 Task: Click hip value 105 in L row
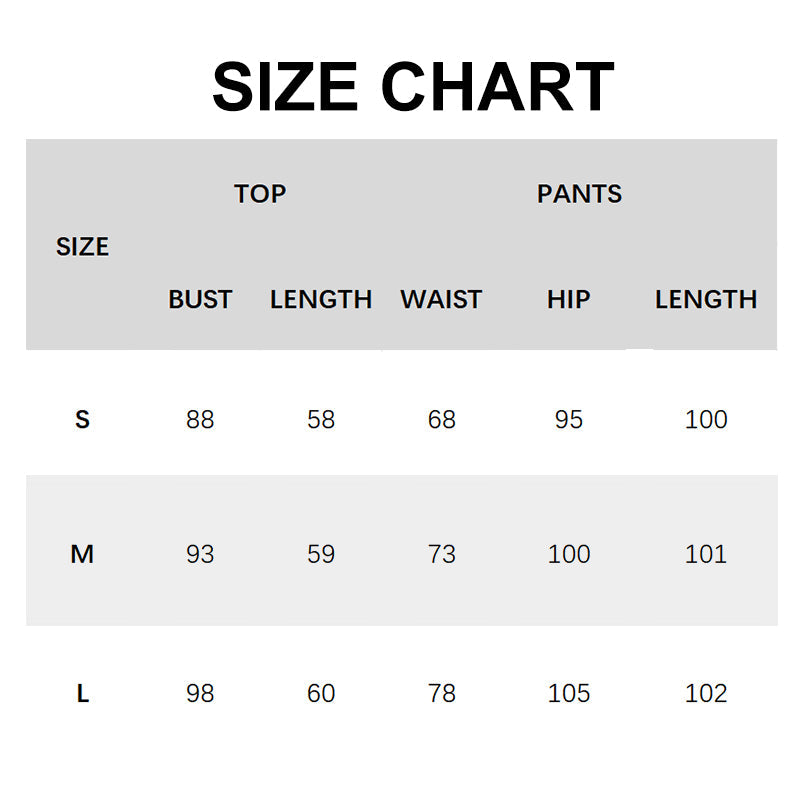pyautogui.click(x=569, y=693)
